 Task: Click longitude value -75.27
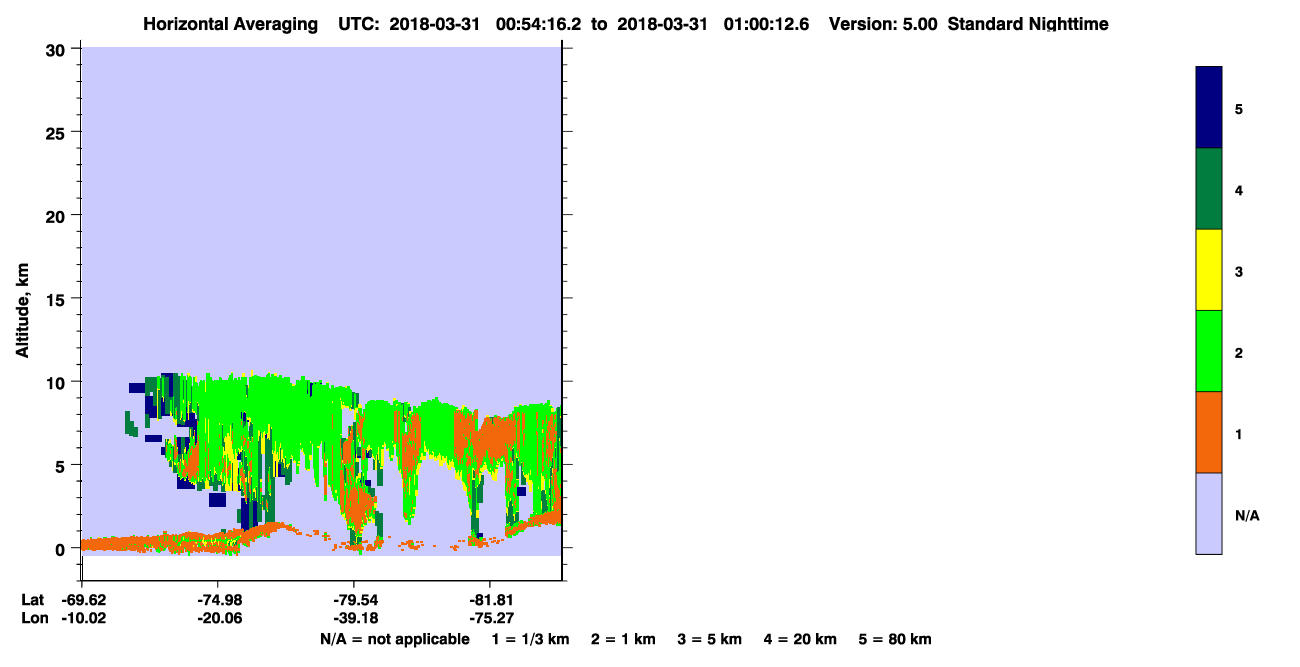pos(490,618)
